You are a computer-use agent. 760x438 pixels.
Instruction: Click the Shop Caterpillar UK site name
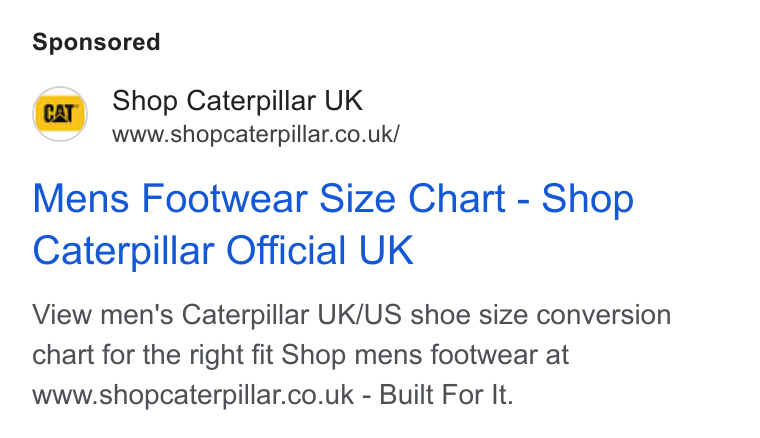coord(237,101)
